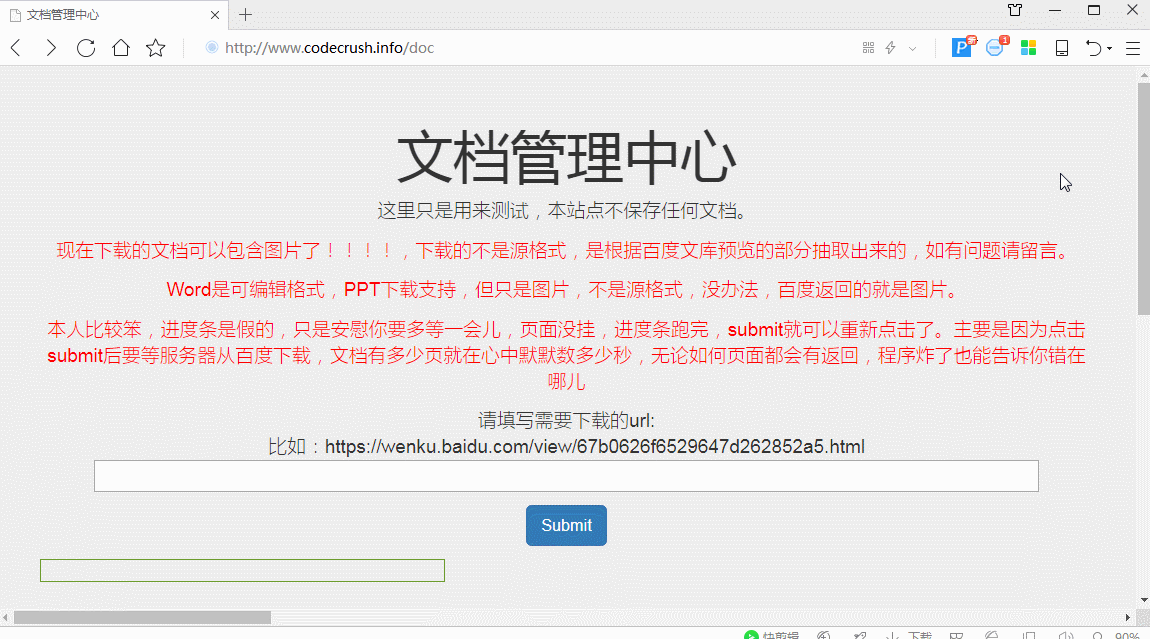Expand the undo closed tabs dropdown arrow
The height and width of the screenshot is (639, 1150).
tap(1110, 48)
